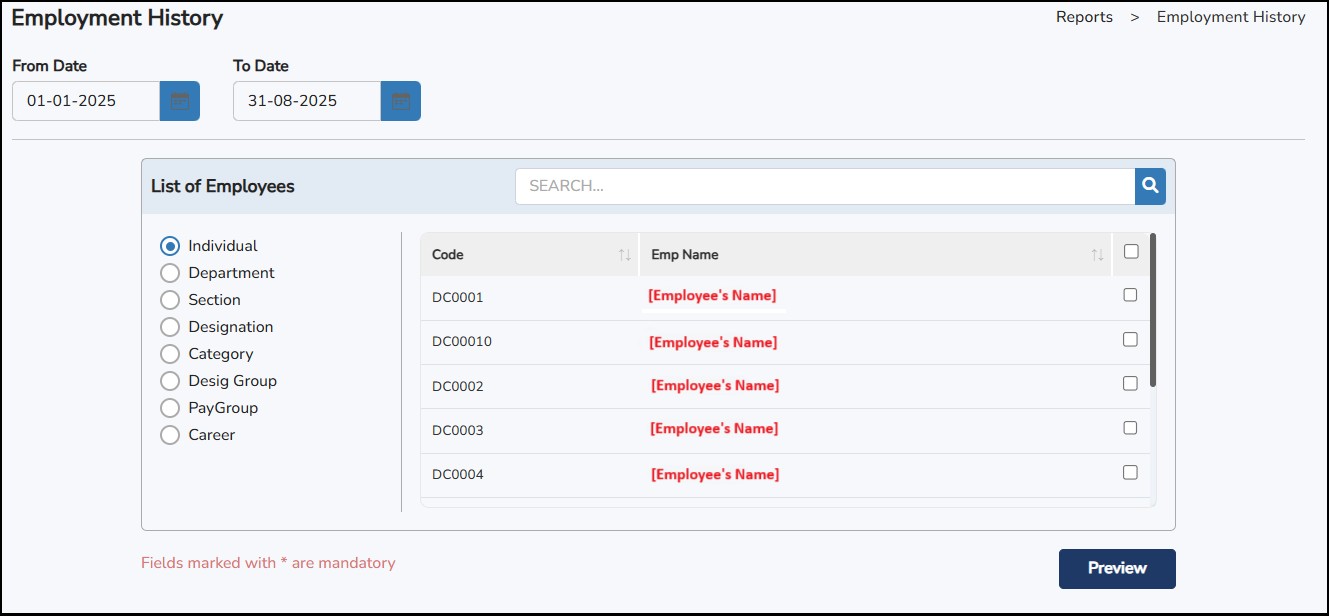The width and height of the screenshot is (1329, 616).
Task: Select the checkbox for DC00010 row
Action: [1130, 340]
